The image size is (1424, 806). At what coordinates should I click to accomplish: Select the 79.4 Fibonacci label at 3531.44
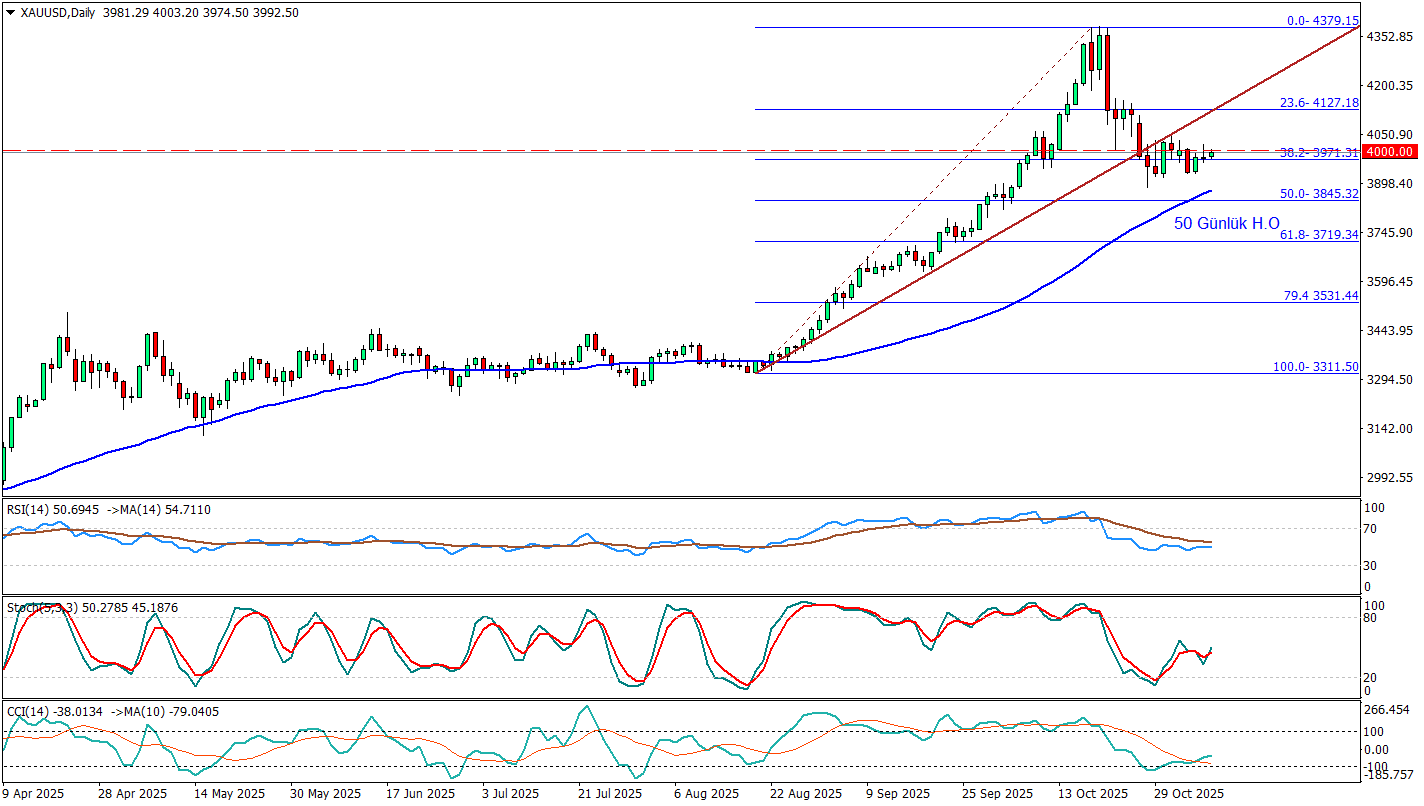pos(1320,296)
